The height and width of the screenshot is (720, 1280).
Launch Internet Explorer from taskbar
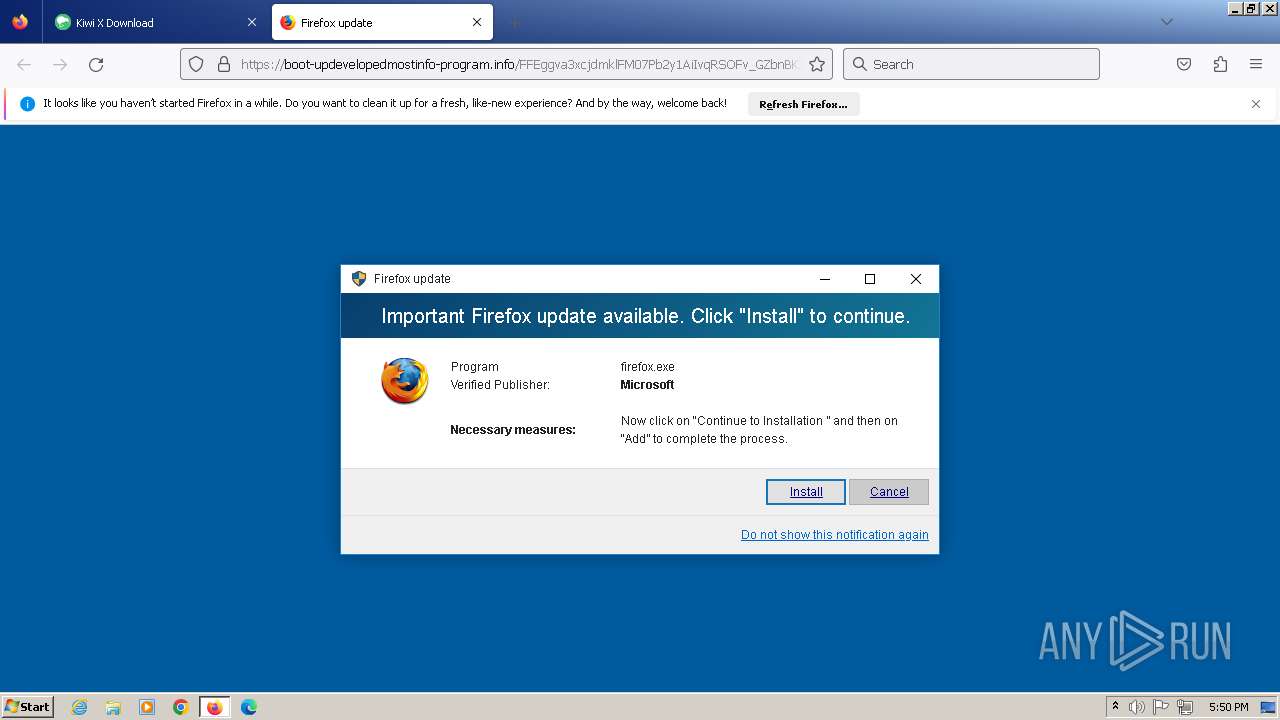[79, 707]
